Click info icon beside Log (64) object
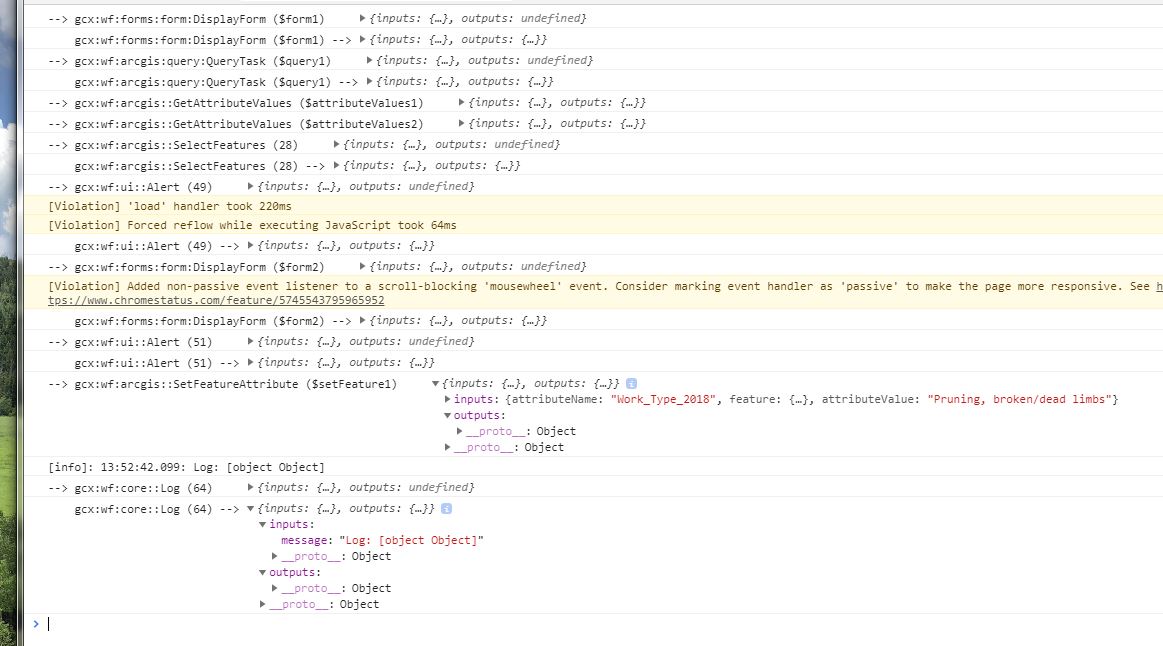 point(447,509)
